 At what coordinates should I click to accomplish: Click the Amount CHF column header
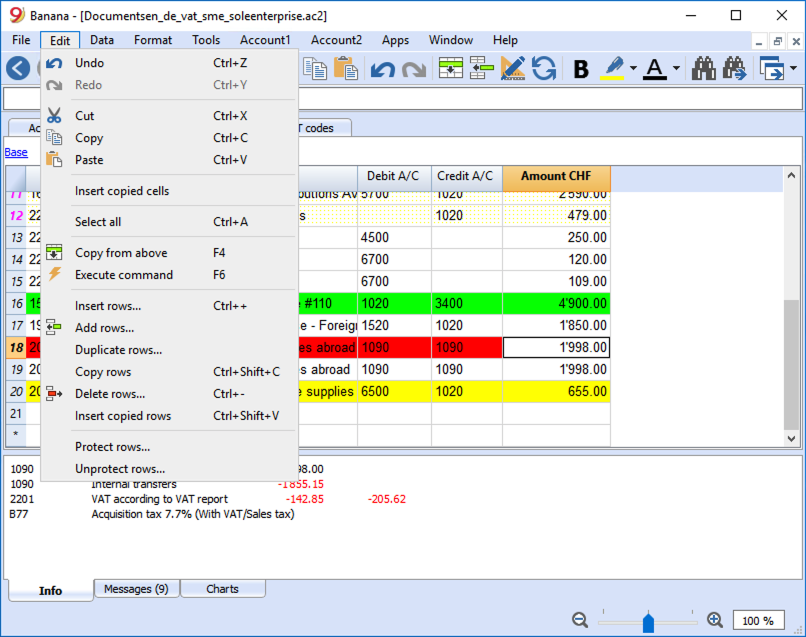pos(556,176)
